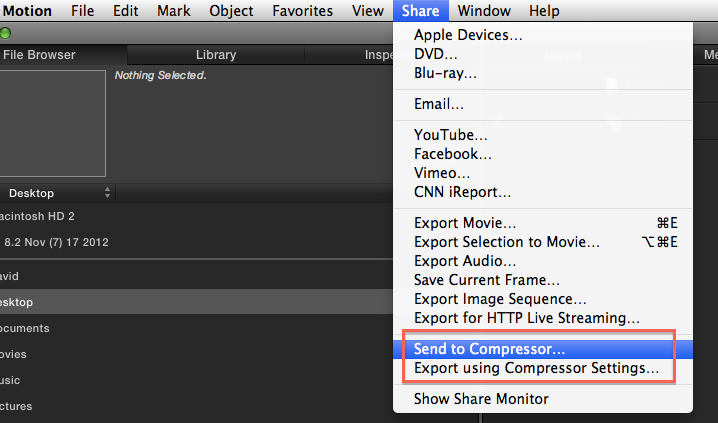The width and height of the screenshot is (718, 423).
Task: Open the Edit menu
Action: [x=125, y=11]
